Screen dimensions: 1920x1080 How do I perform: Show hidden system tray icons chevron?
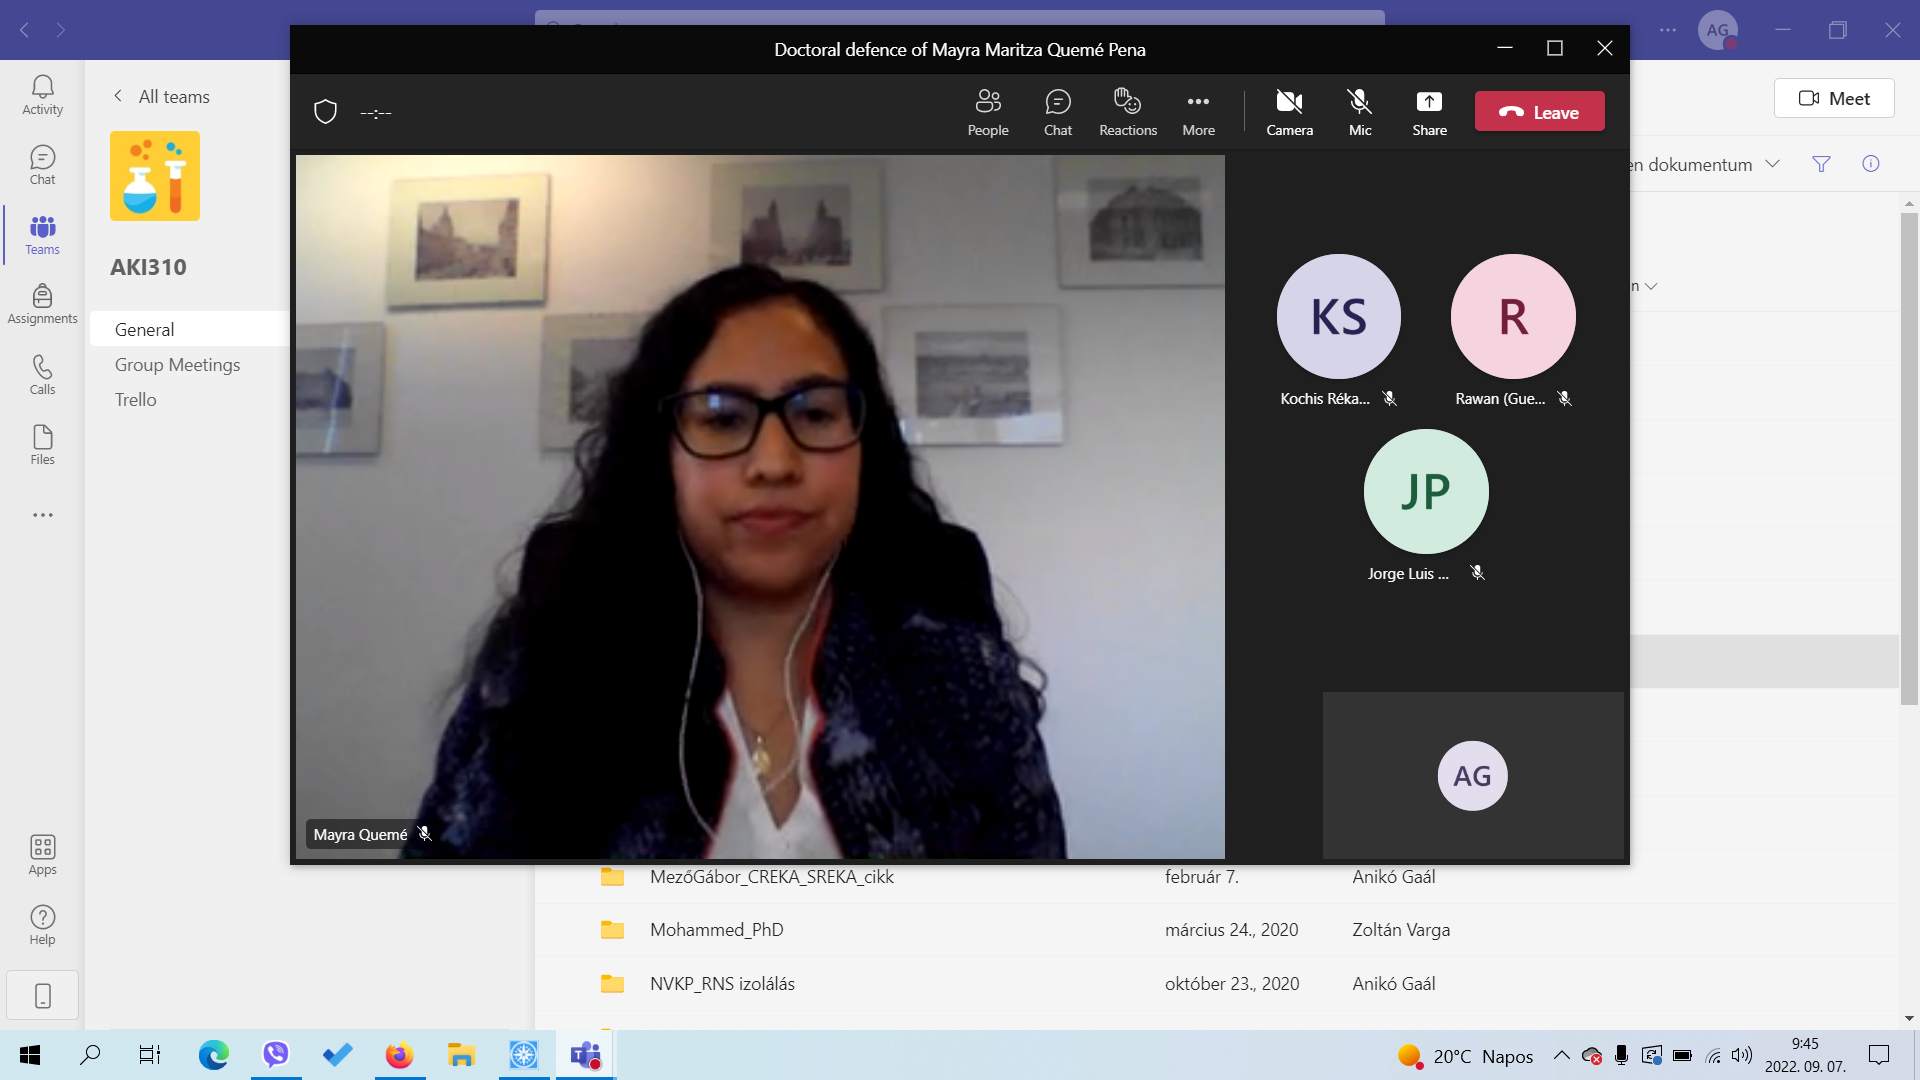pos(1561,1055)
